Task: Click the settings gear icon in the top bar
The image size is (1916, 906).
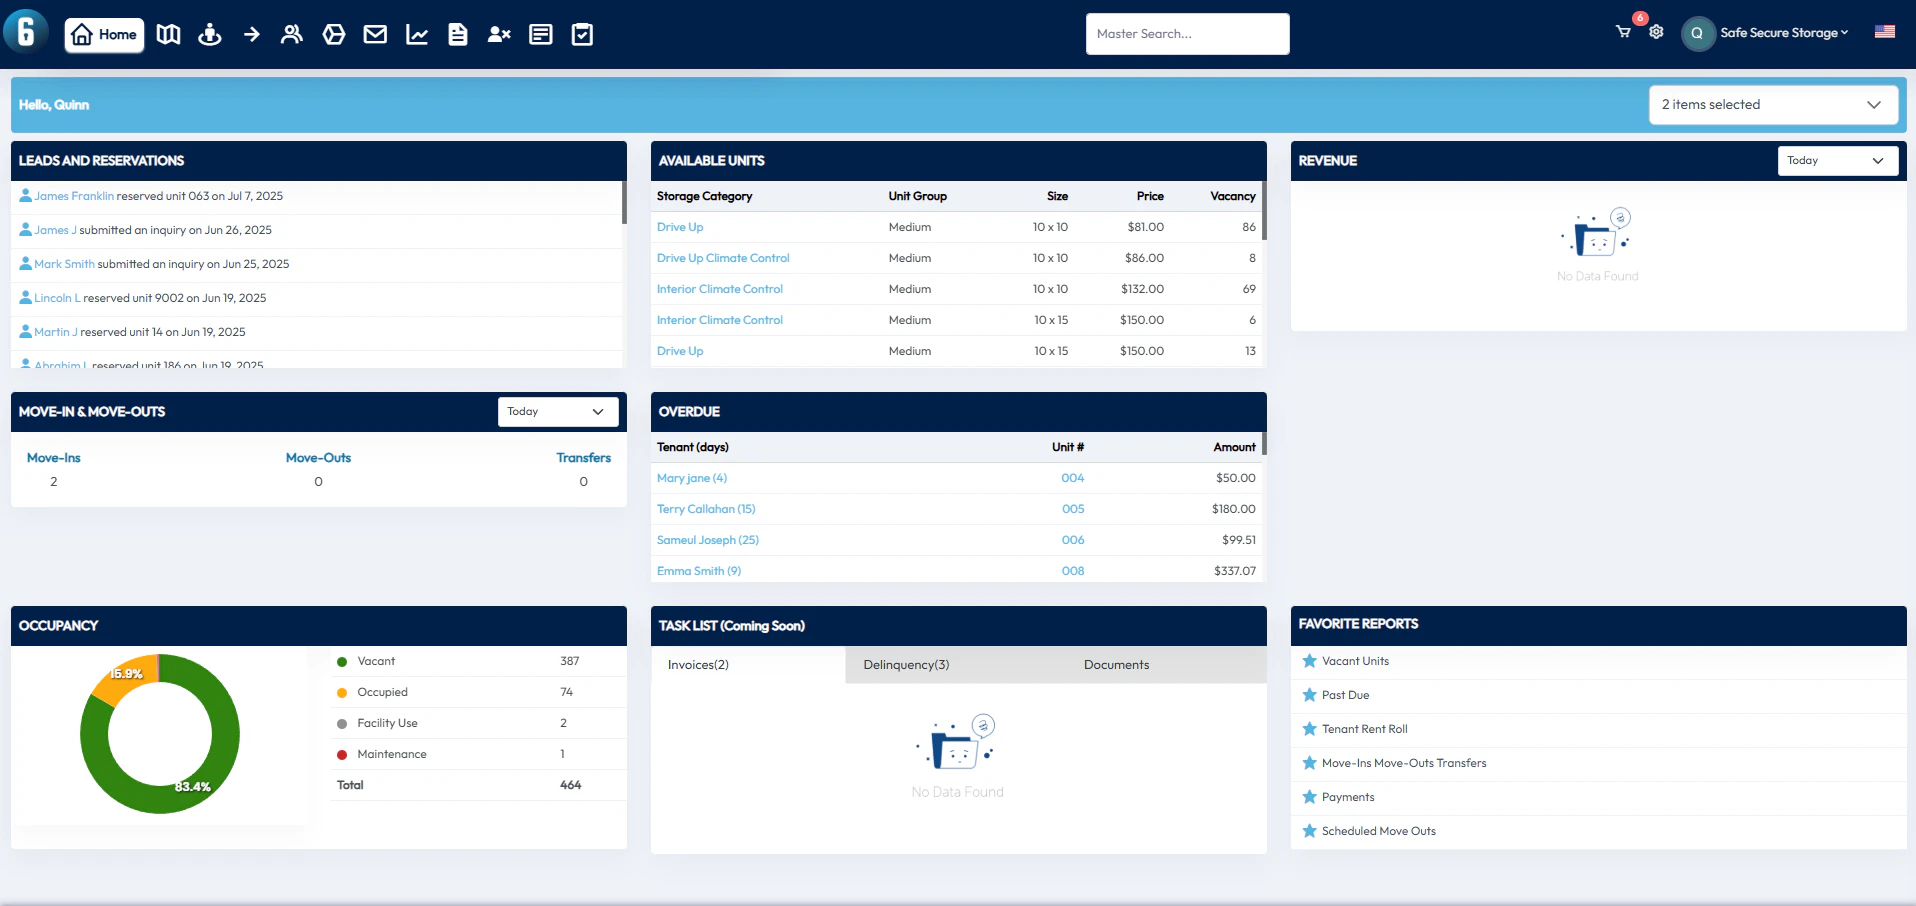Action: click(1655, 33)
